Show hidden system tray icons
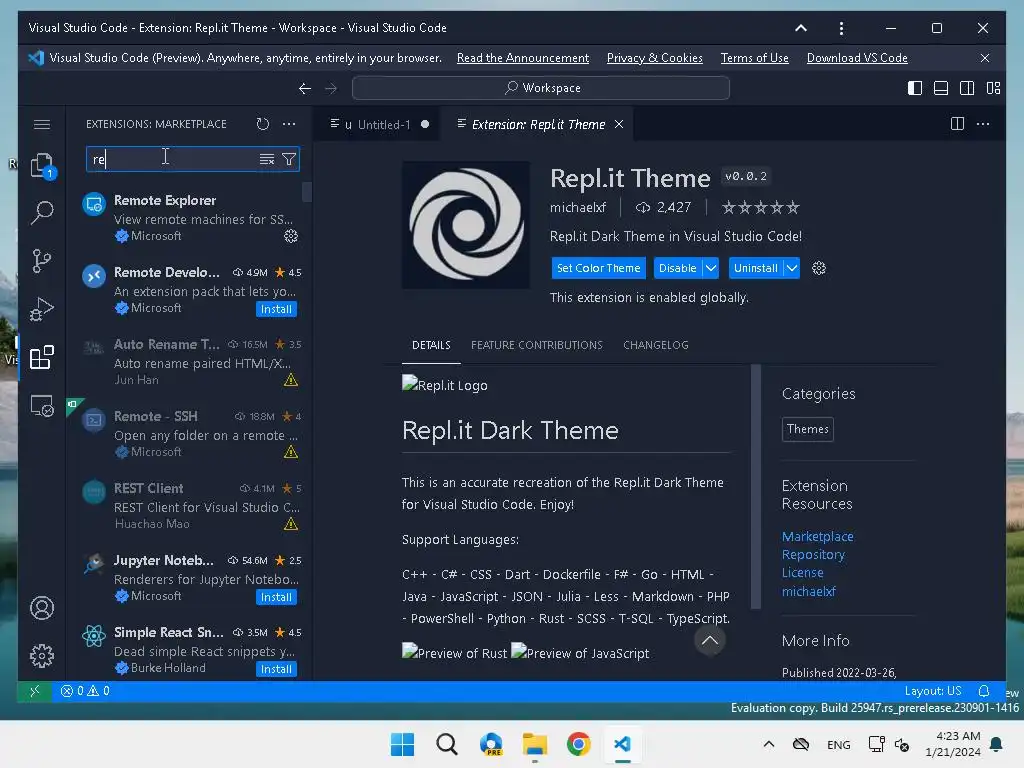 pyautogui.click(x=769, y=744)
